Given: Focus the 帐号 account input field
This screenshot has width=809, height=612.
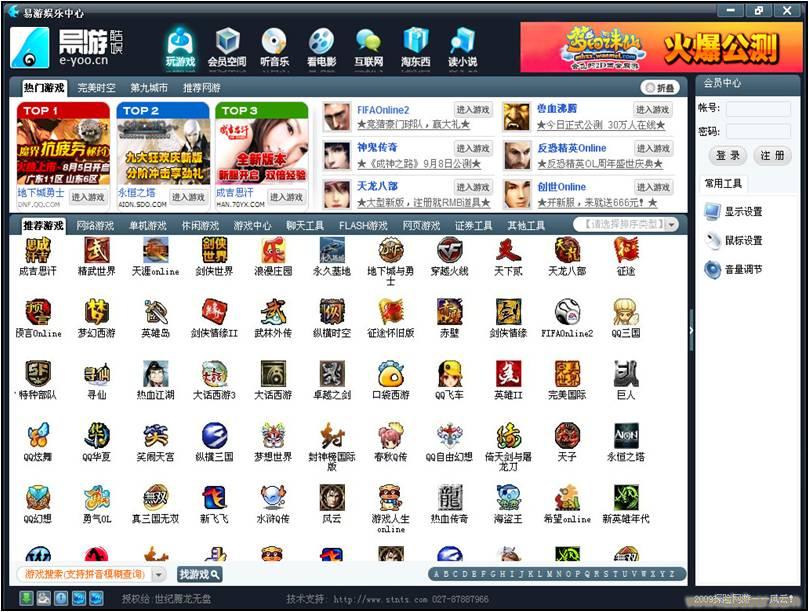Looking at the screenshot, I should coord(758,108).
